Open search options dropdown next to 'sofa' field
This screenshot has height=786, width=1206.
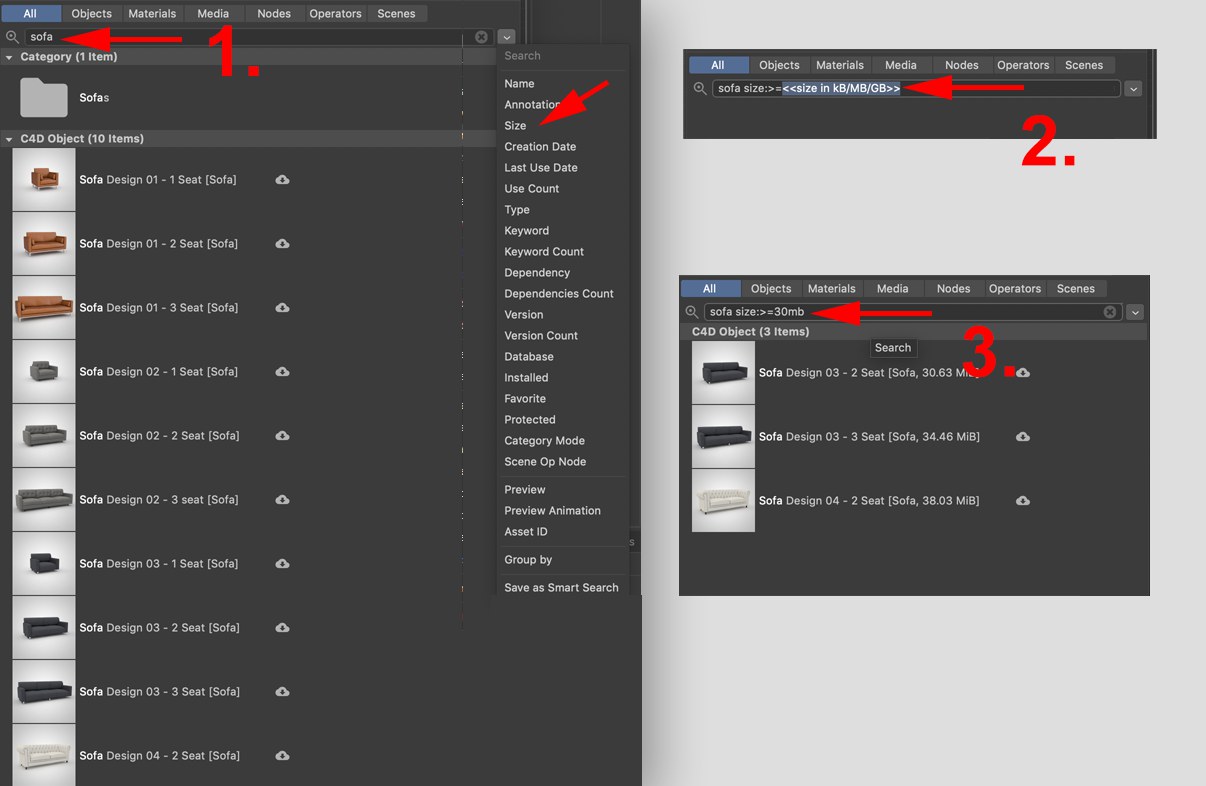pos(506,37)
